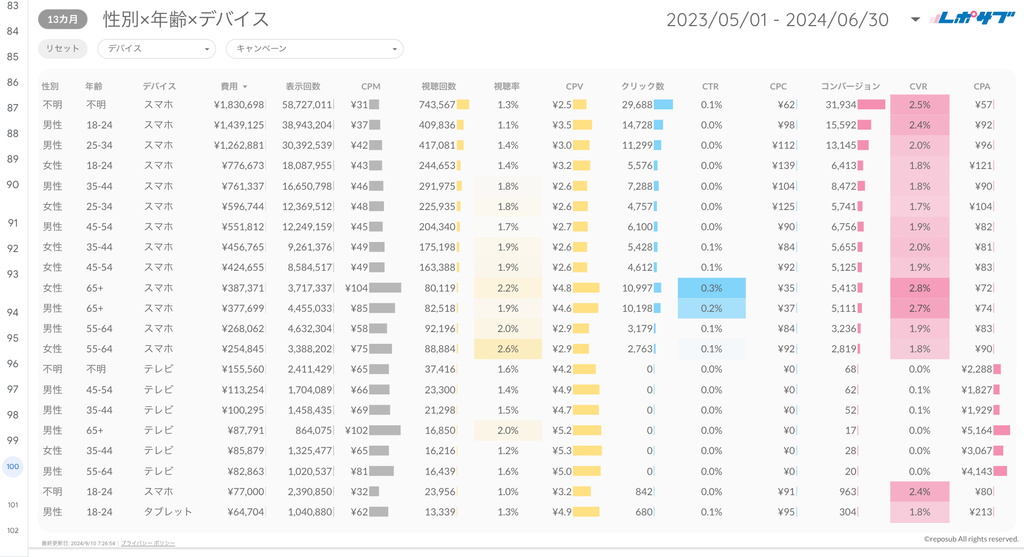Sort by the 表示回数 column header
Image resolution: width=1024 pixels, height=557 pixels.
[x=303, y=87]
